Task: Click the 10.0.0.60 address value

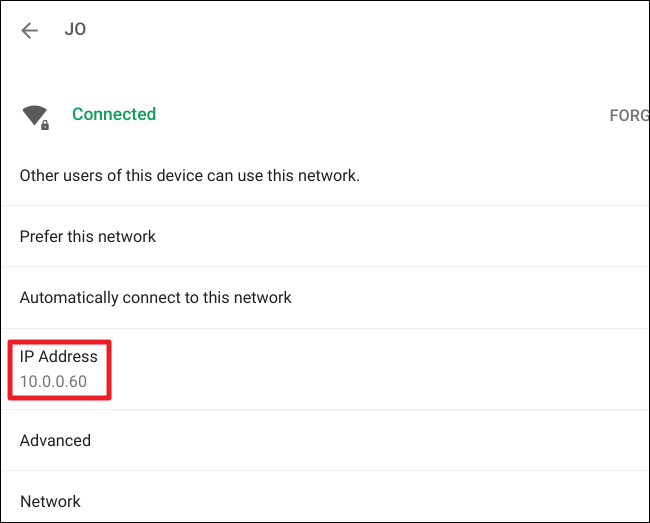Action: [x=53, y=383]
